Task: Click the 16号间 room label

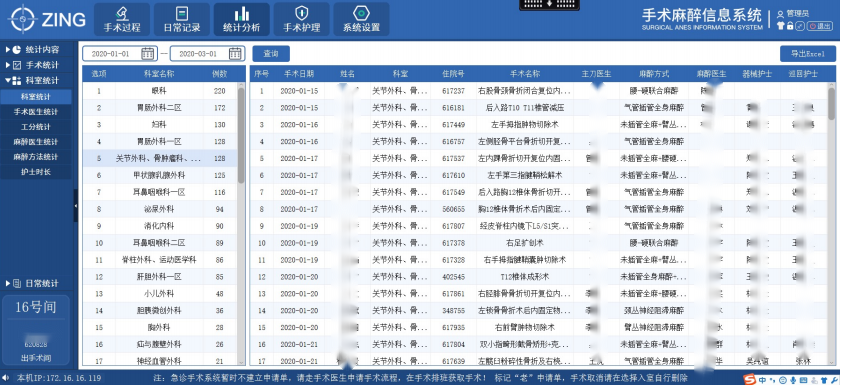Action: (x=35, y=307)
